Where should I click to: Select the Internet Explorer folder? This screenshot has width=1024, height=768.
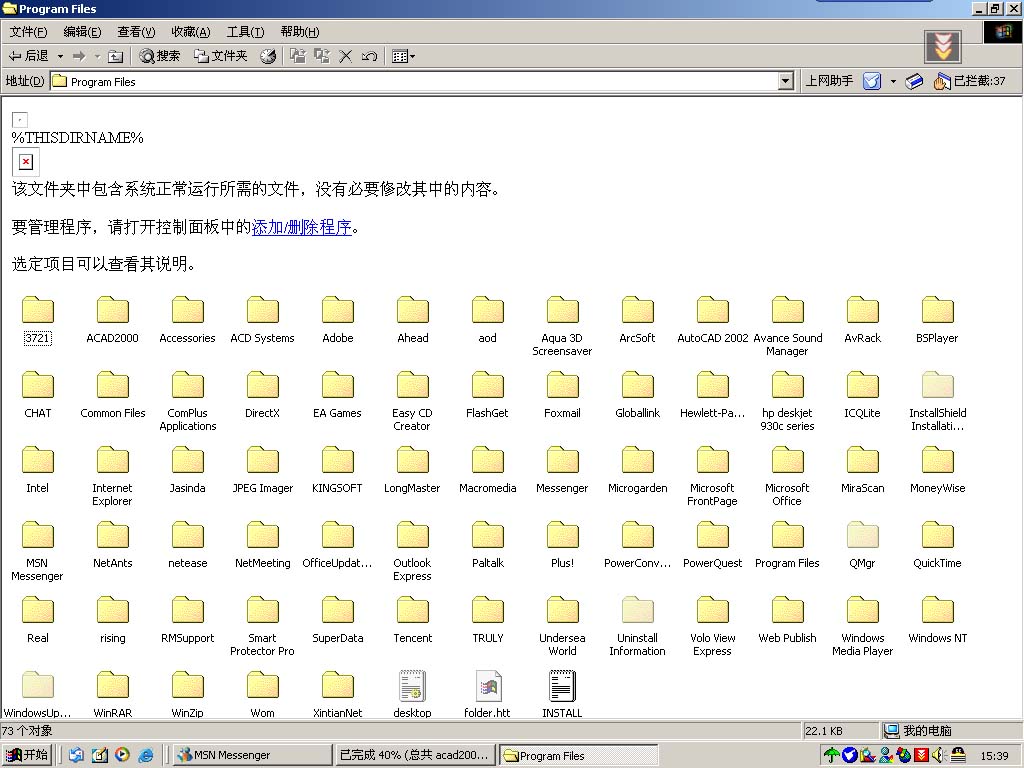point(112,477)
